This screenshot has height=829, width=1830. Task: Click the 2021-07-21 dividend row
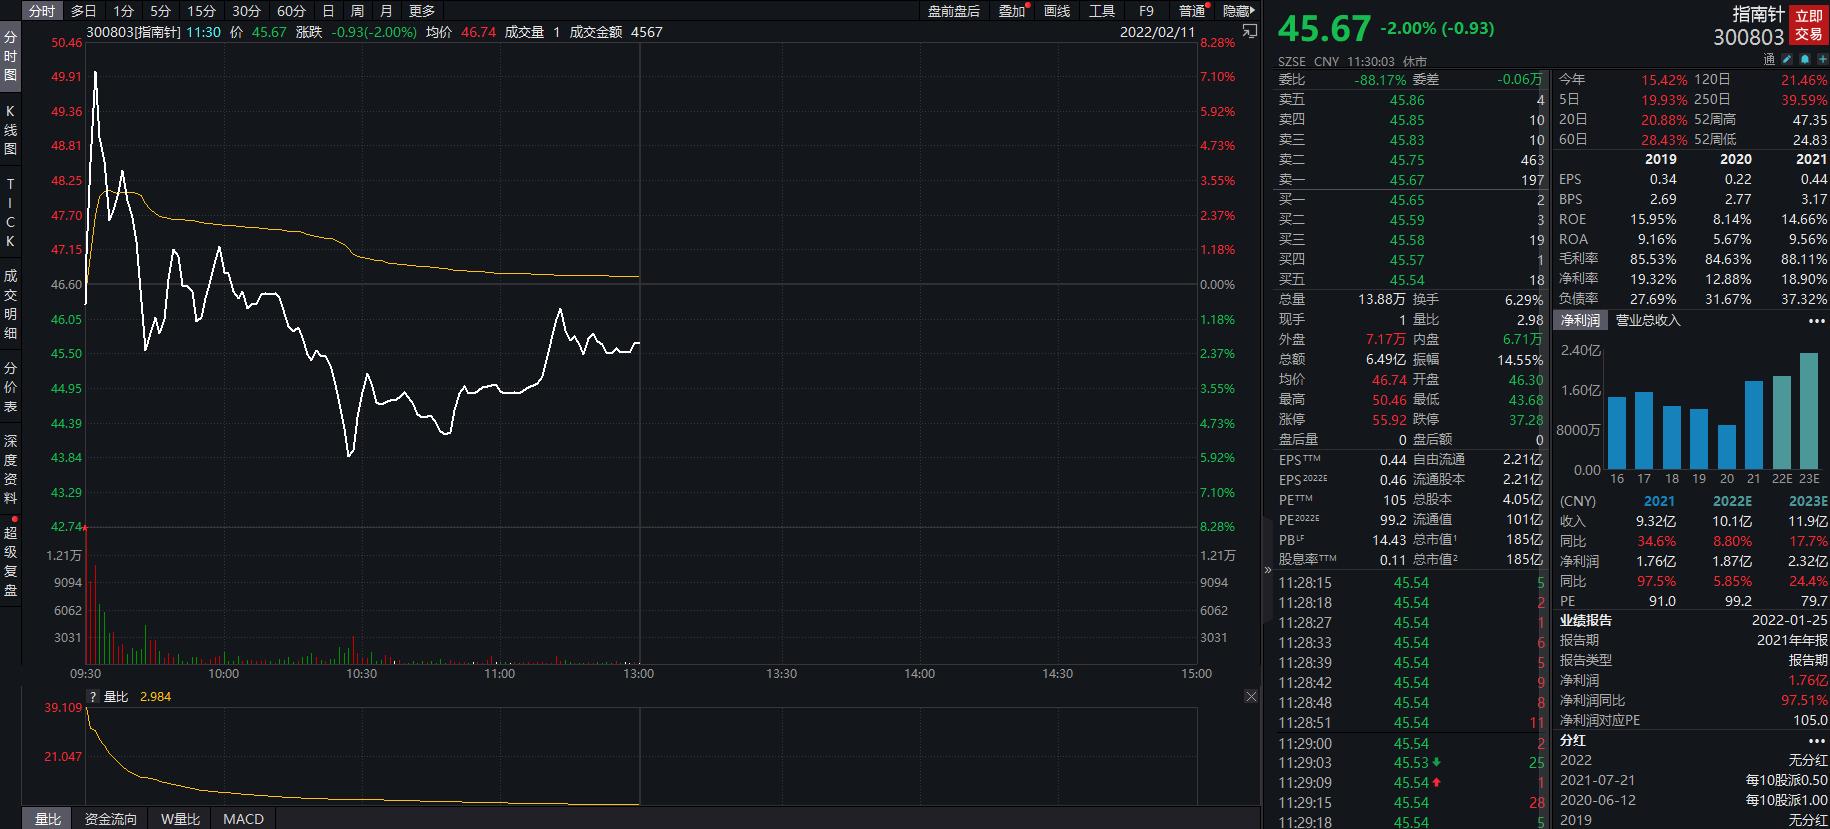point(1693,780)
